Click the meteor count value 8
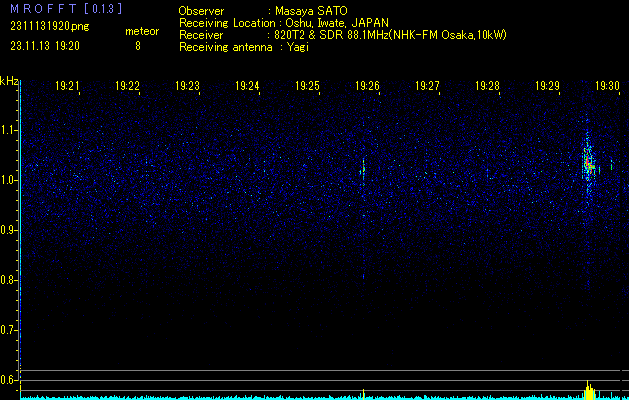 (138, 46)
